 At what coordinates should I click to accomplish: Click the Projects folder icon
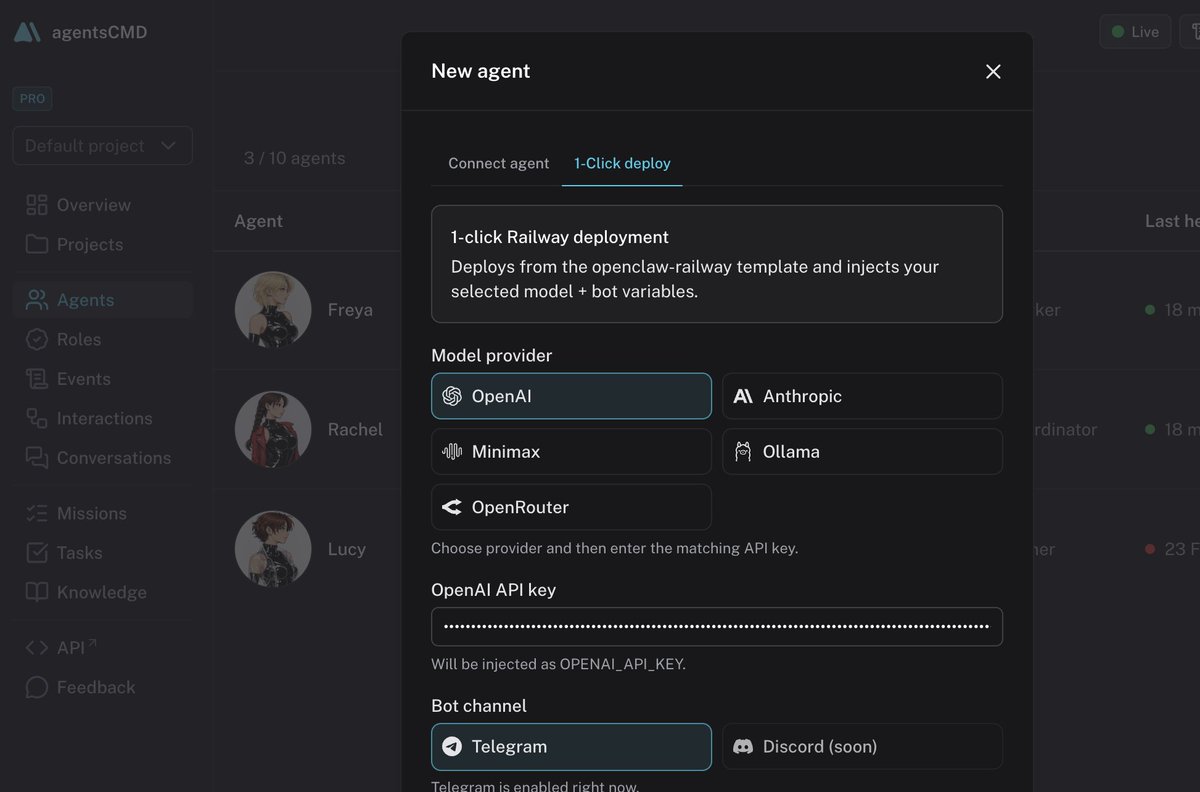[x=37, y=244]
